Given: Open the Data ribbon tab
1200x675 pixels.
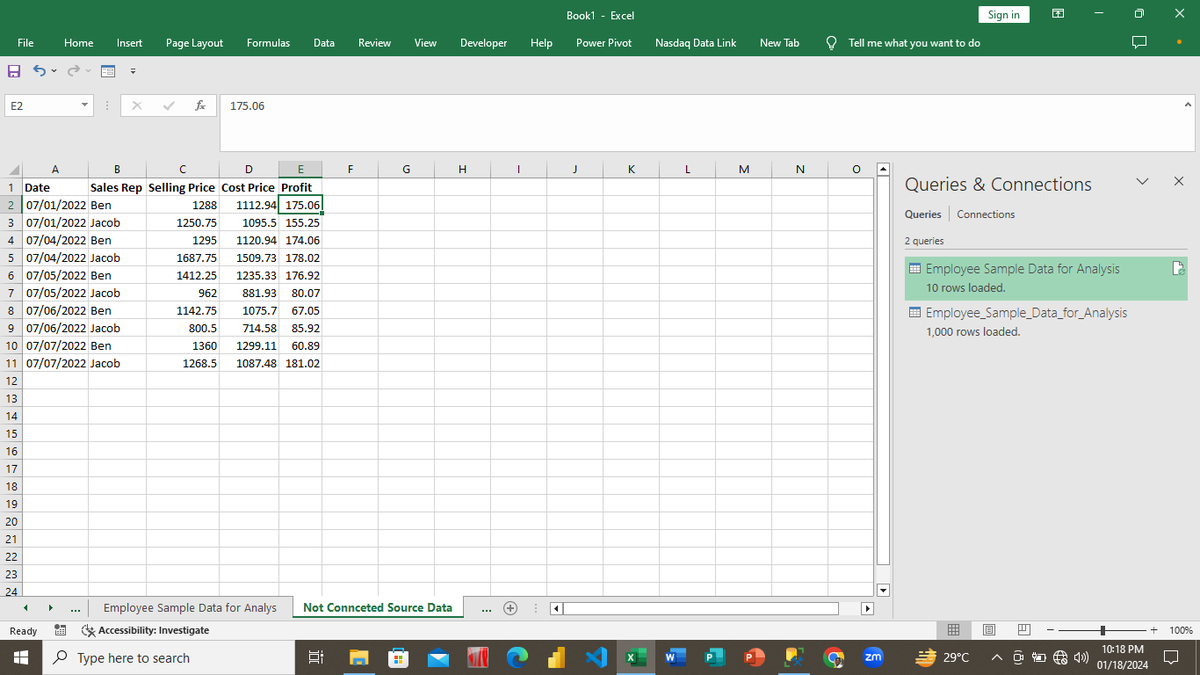Looking at the screenshot, I should coord(324,43).
